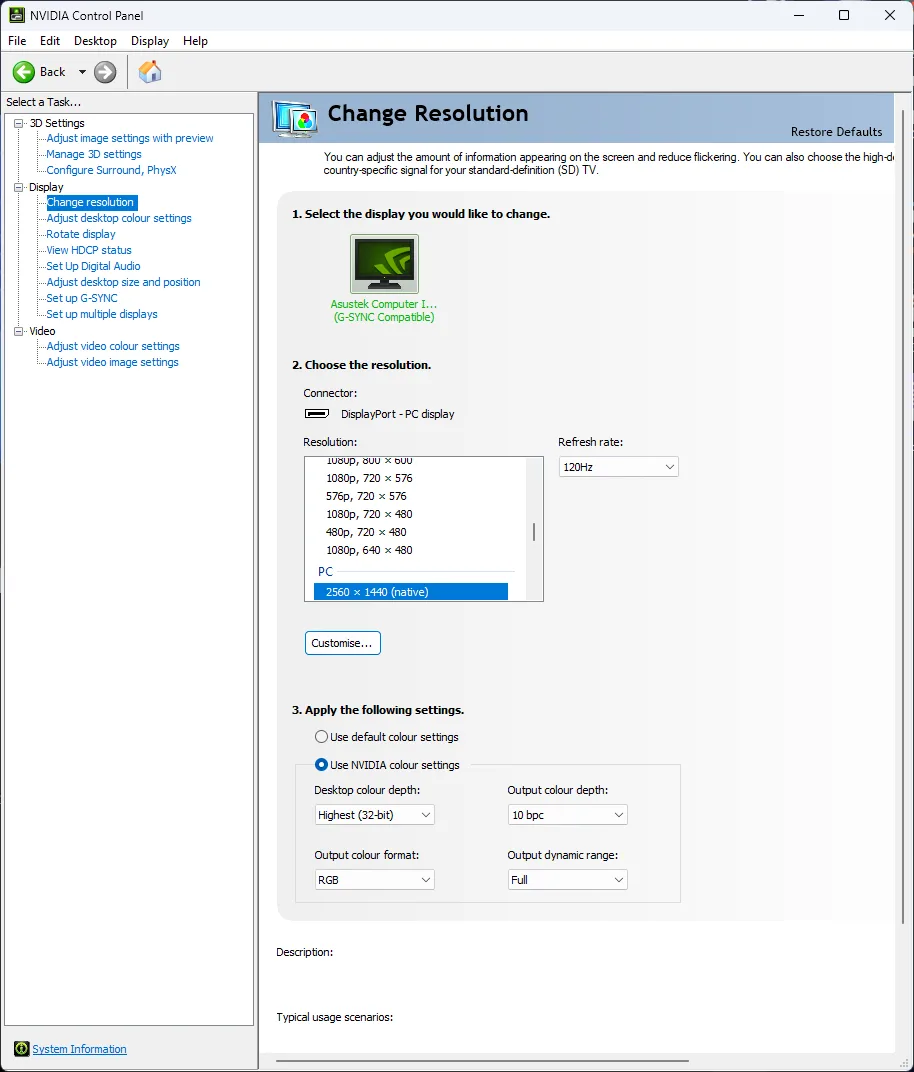Open the Back history dropdown arrow

tap(82, 72)
